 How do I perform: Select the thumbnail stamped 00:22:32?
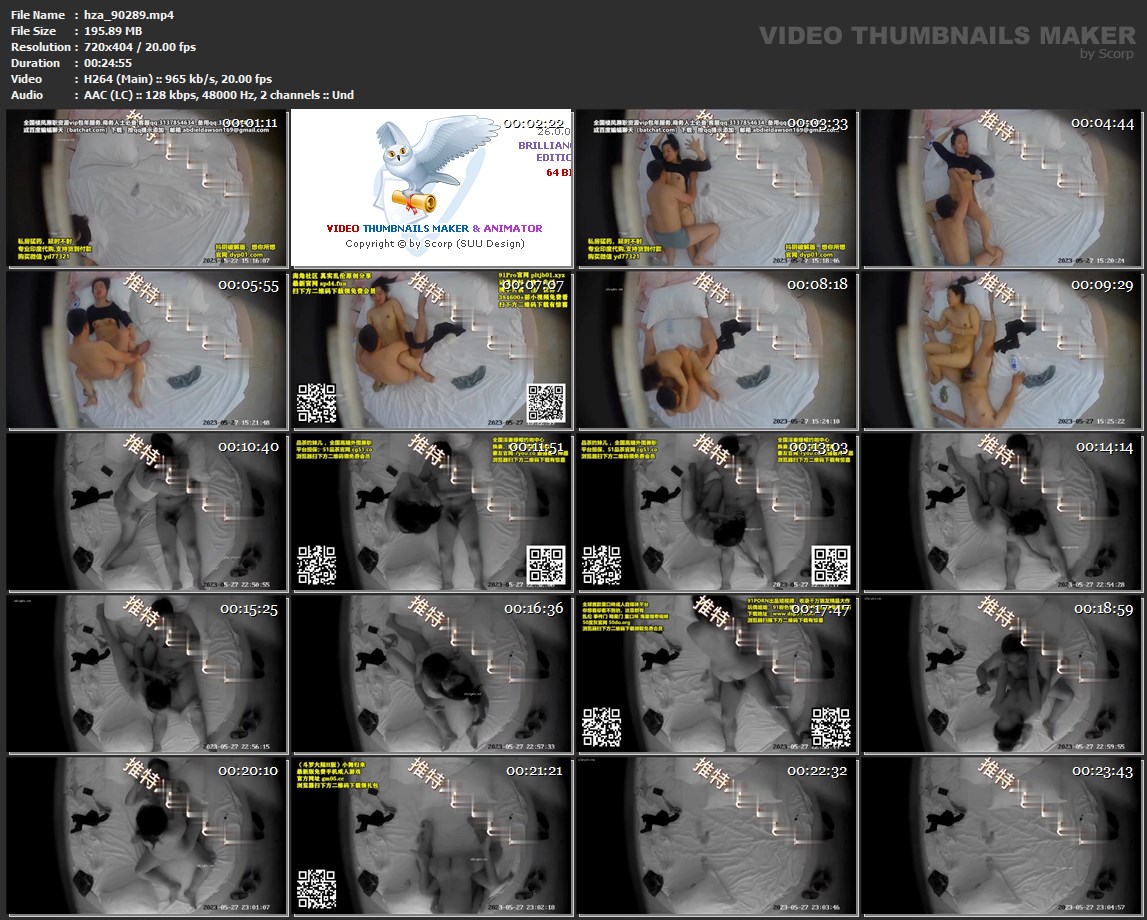pyautogui.click(x=718, y=837)
